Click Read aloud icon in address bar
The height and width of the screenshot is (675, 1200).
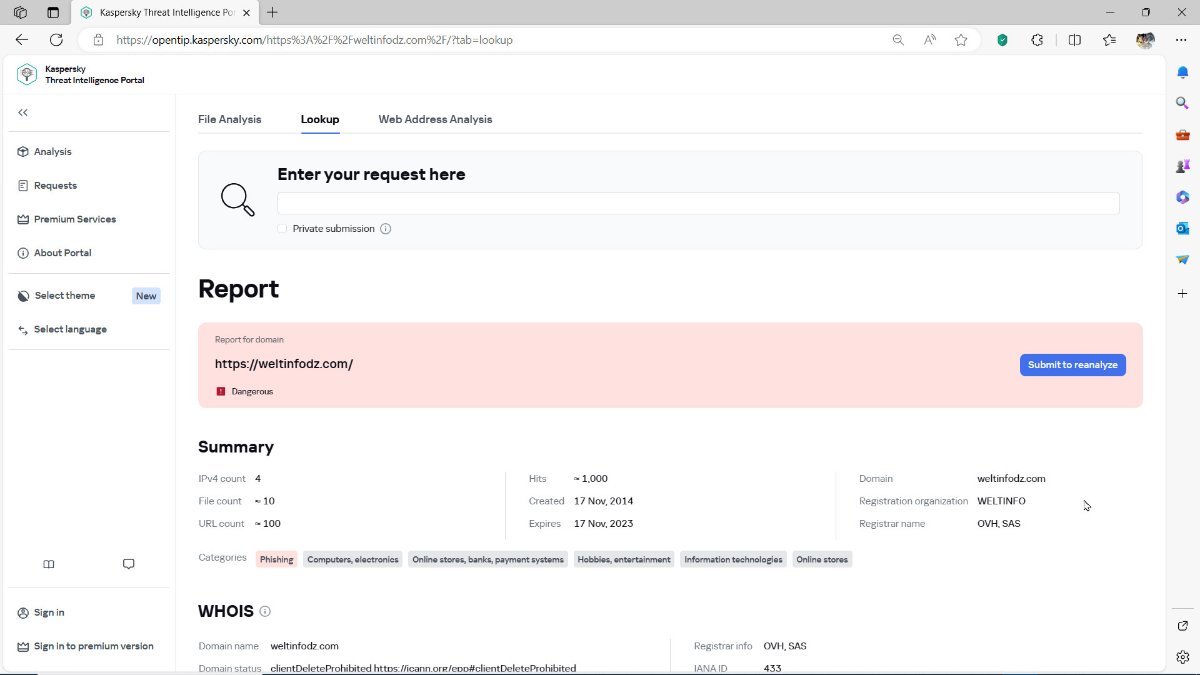tap(930, 40)
